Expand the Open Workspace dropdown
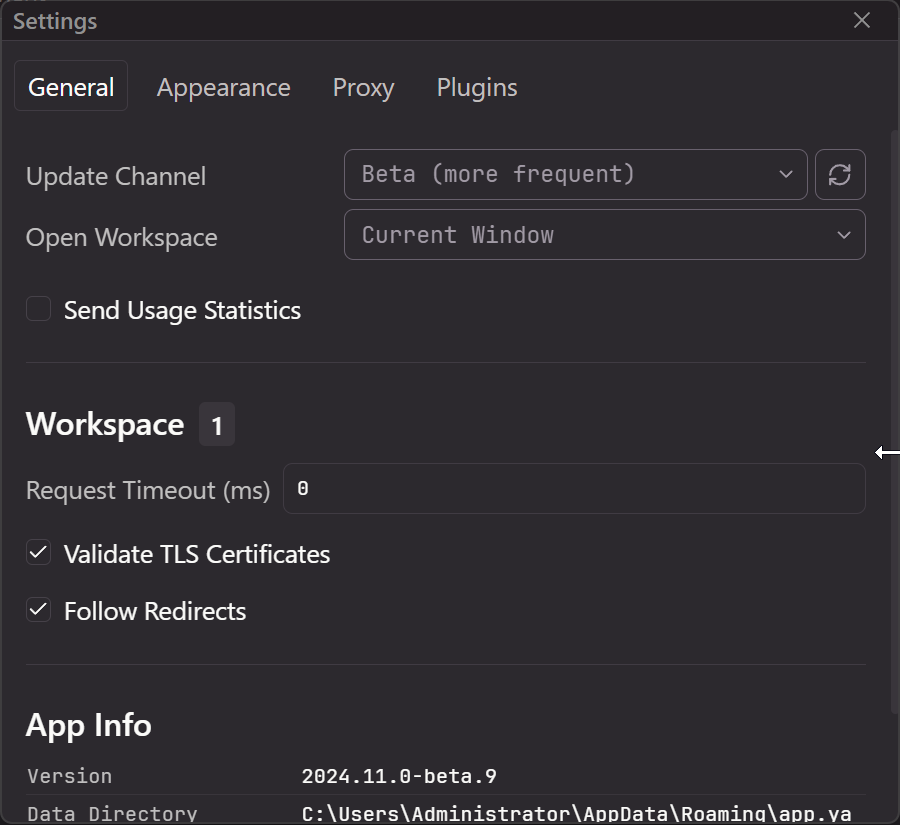900x825 pixels. click(x=604, y=235)
